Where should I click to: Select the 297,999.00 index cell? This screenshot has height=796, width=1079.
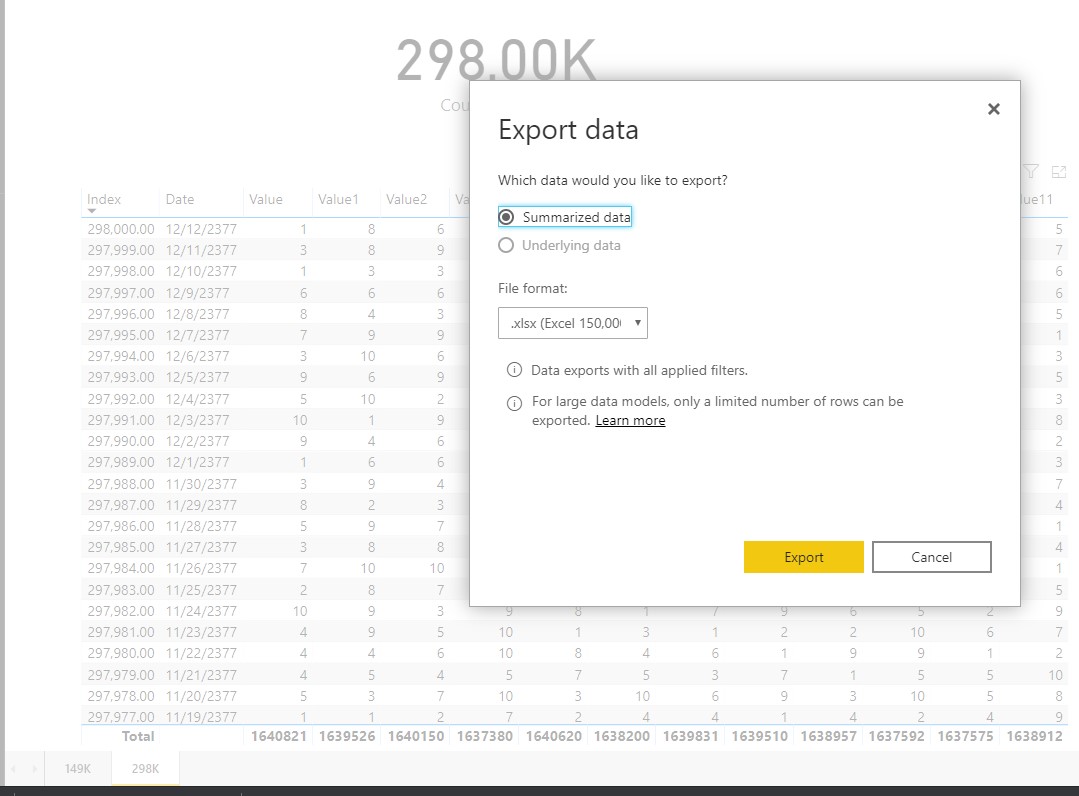click(x=121, y=250)
